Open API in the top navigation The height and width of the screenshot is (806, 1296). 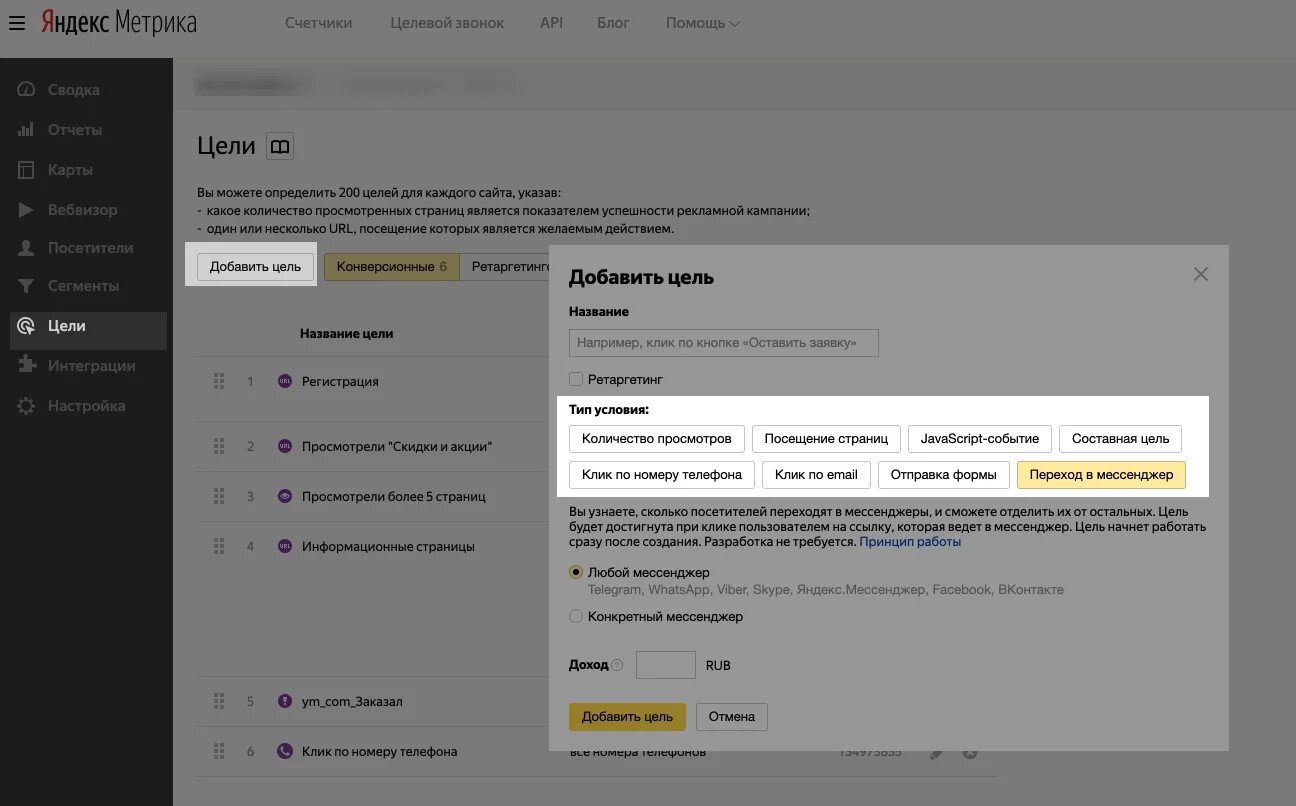point(551,23)
